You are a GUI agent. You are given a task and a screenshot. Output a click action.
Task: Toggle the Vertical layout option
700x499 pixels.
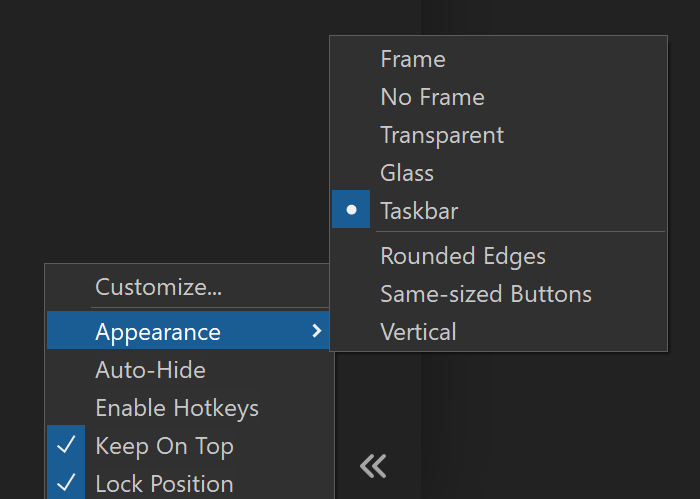[418, 332]
